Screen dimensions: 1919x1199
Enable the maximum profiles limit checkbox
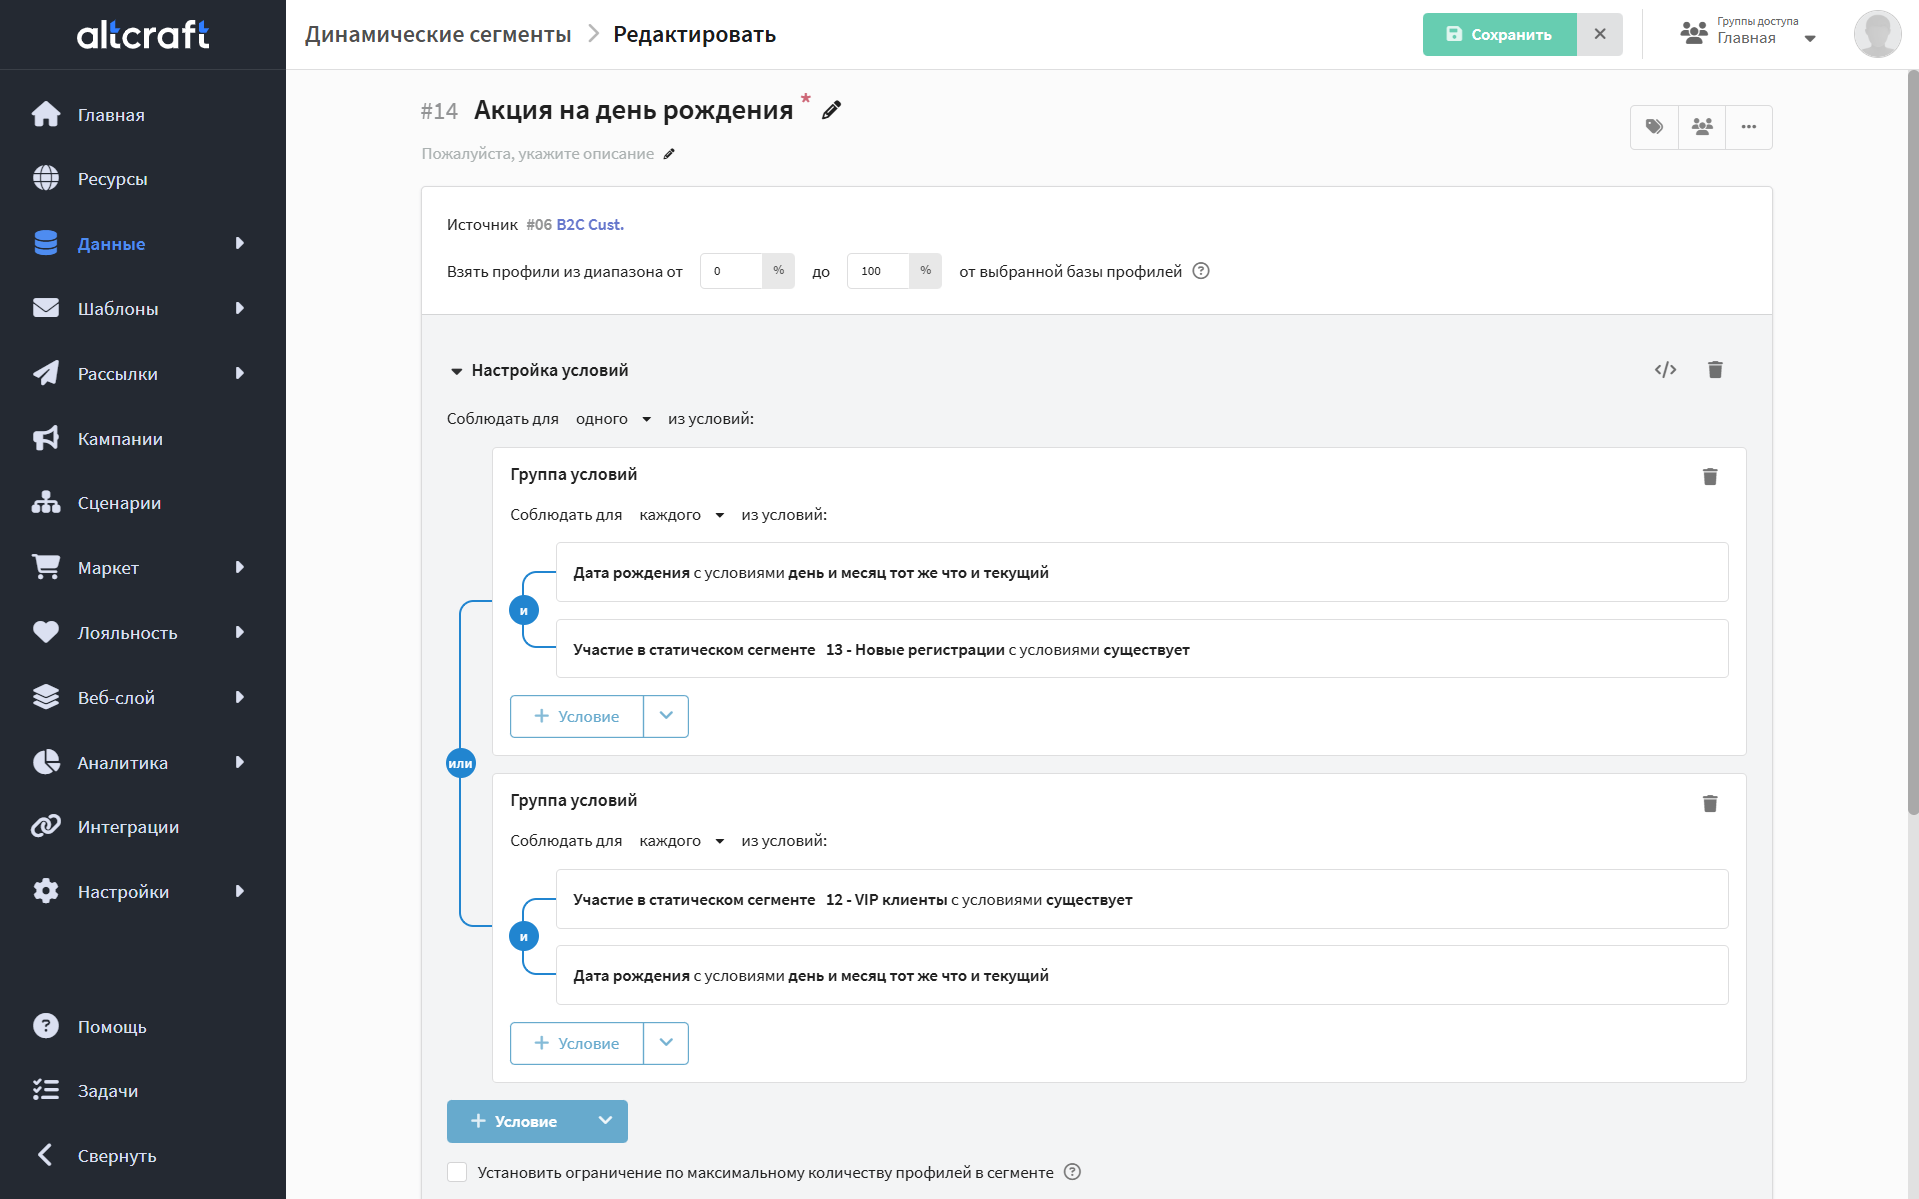tap(457, 1172)
